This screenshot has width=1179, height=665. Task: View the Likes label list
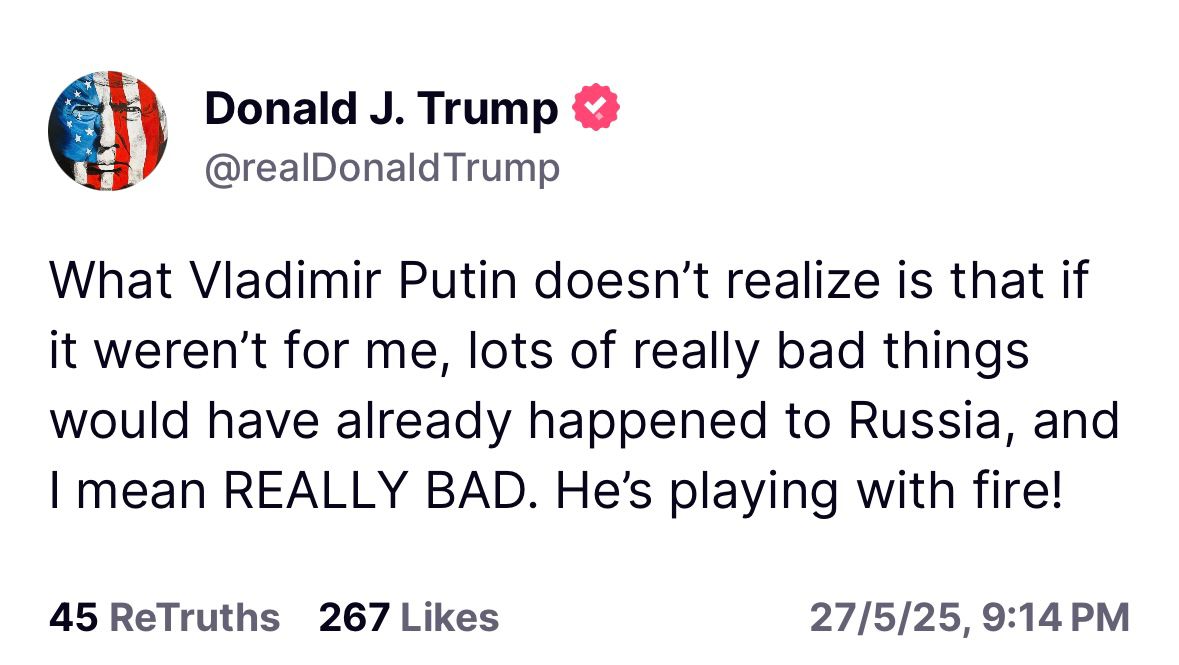pyautogui.click(x=450, y=618)
